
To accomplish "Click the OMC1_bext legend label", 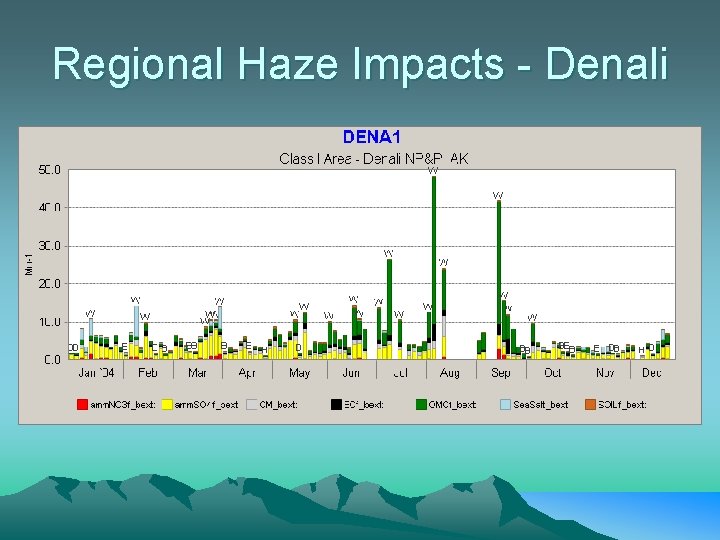I will coord(452,405).
